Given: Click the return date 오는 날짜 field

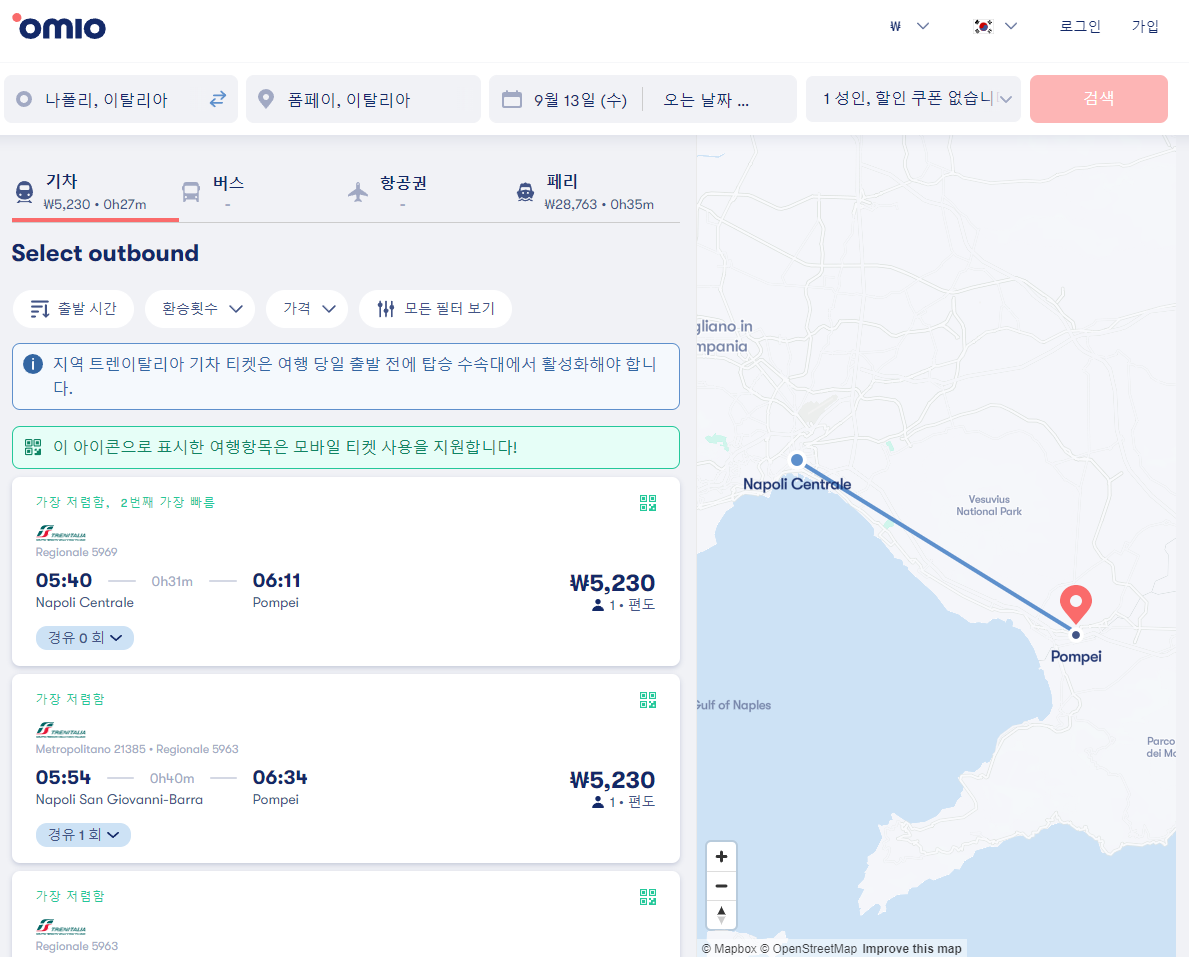Looking at the screenshot, I should click(x=706, y=100).
